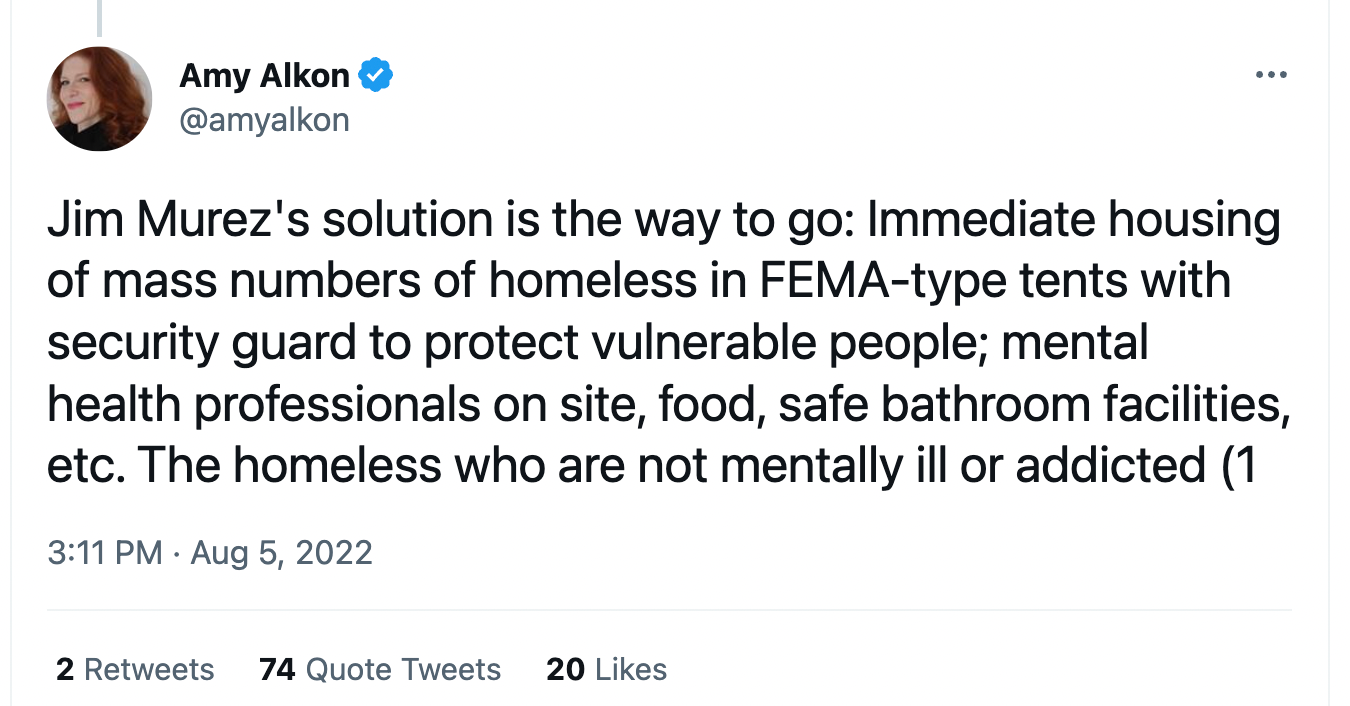Click the Amy Alkon display name
Screen dimensions: 1350x706
265,75
